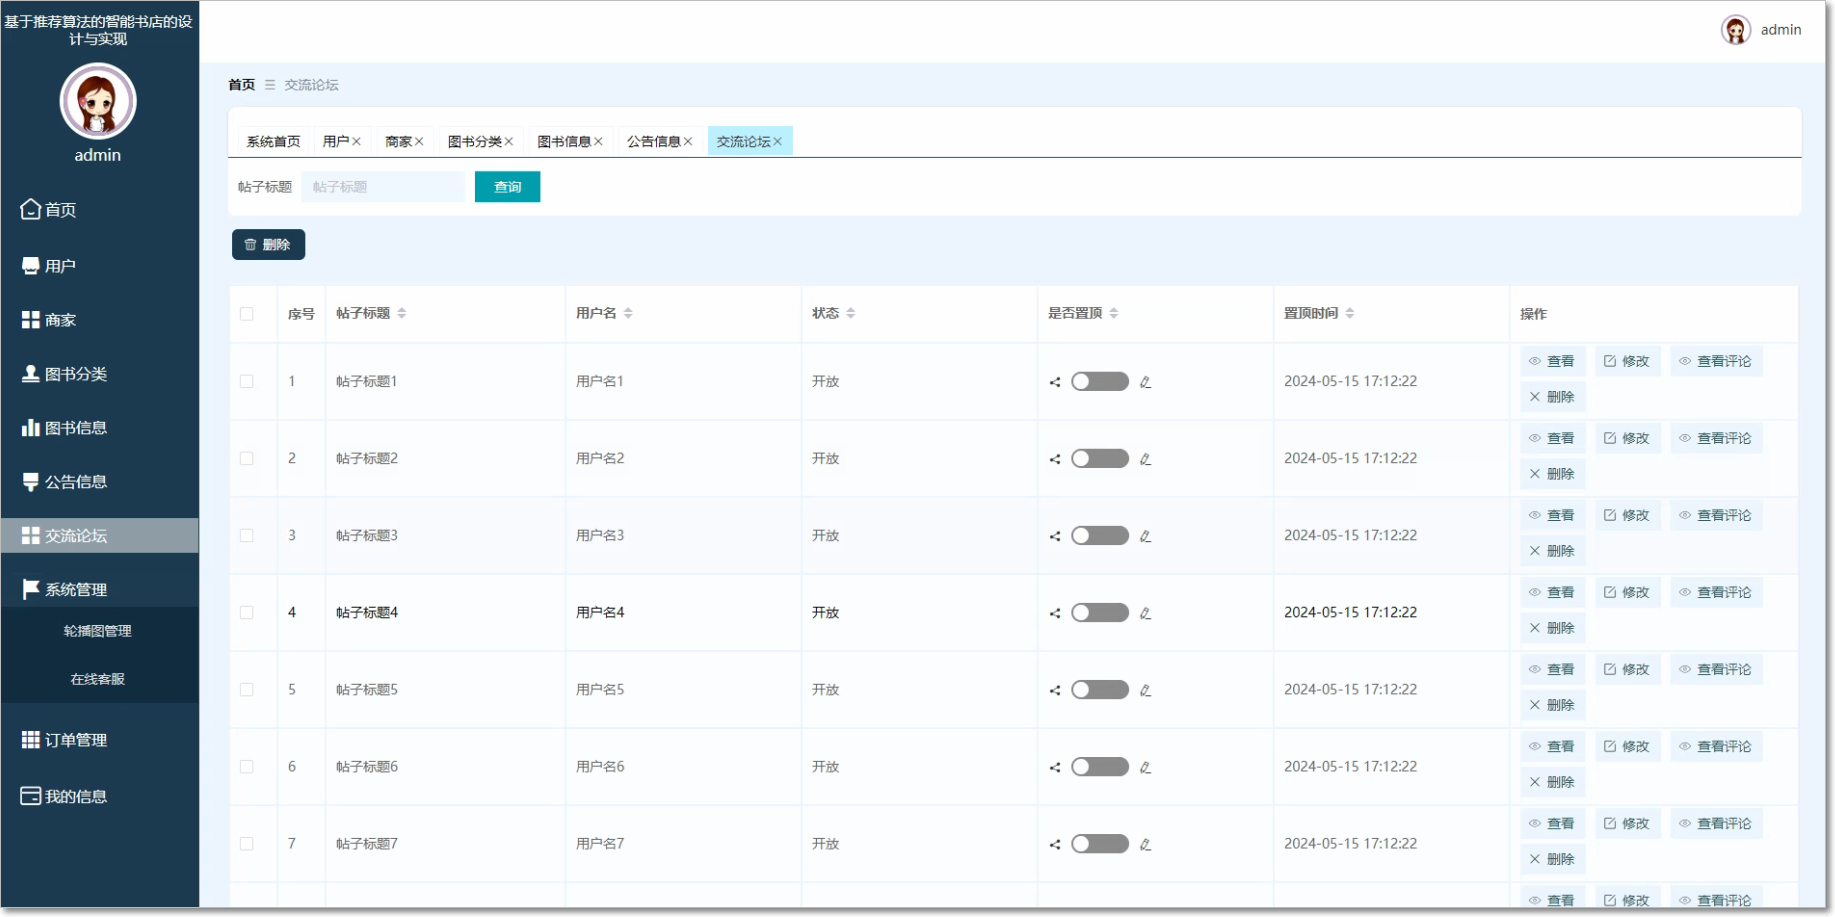Click pencil edit icon in row 帖子标题7

tap(1146, 844)
